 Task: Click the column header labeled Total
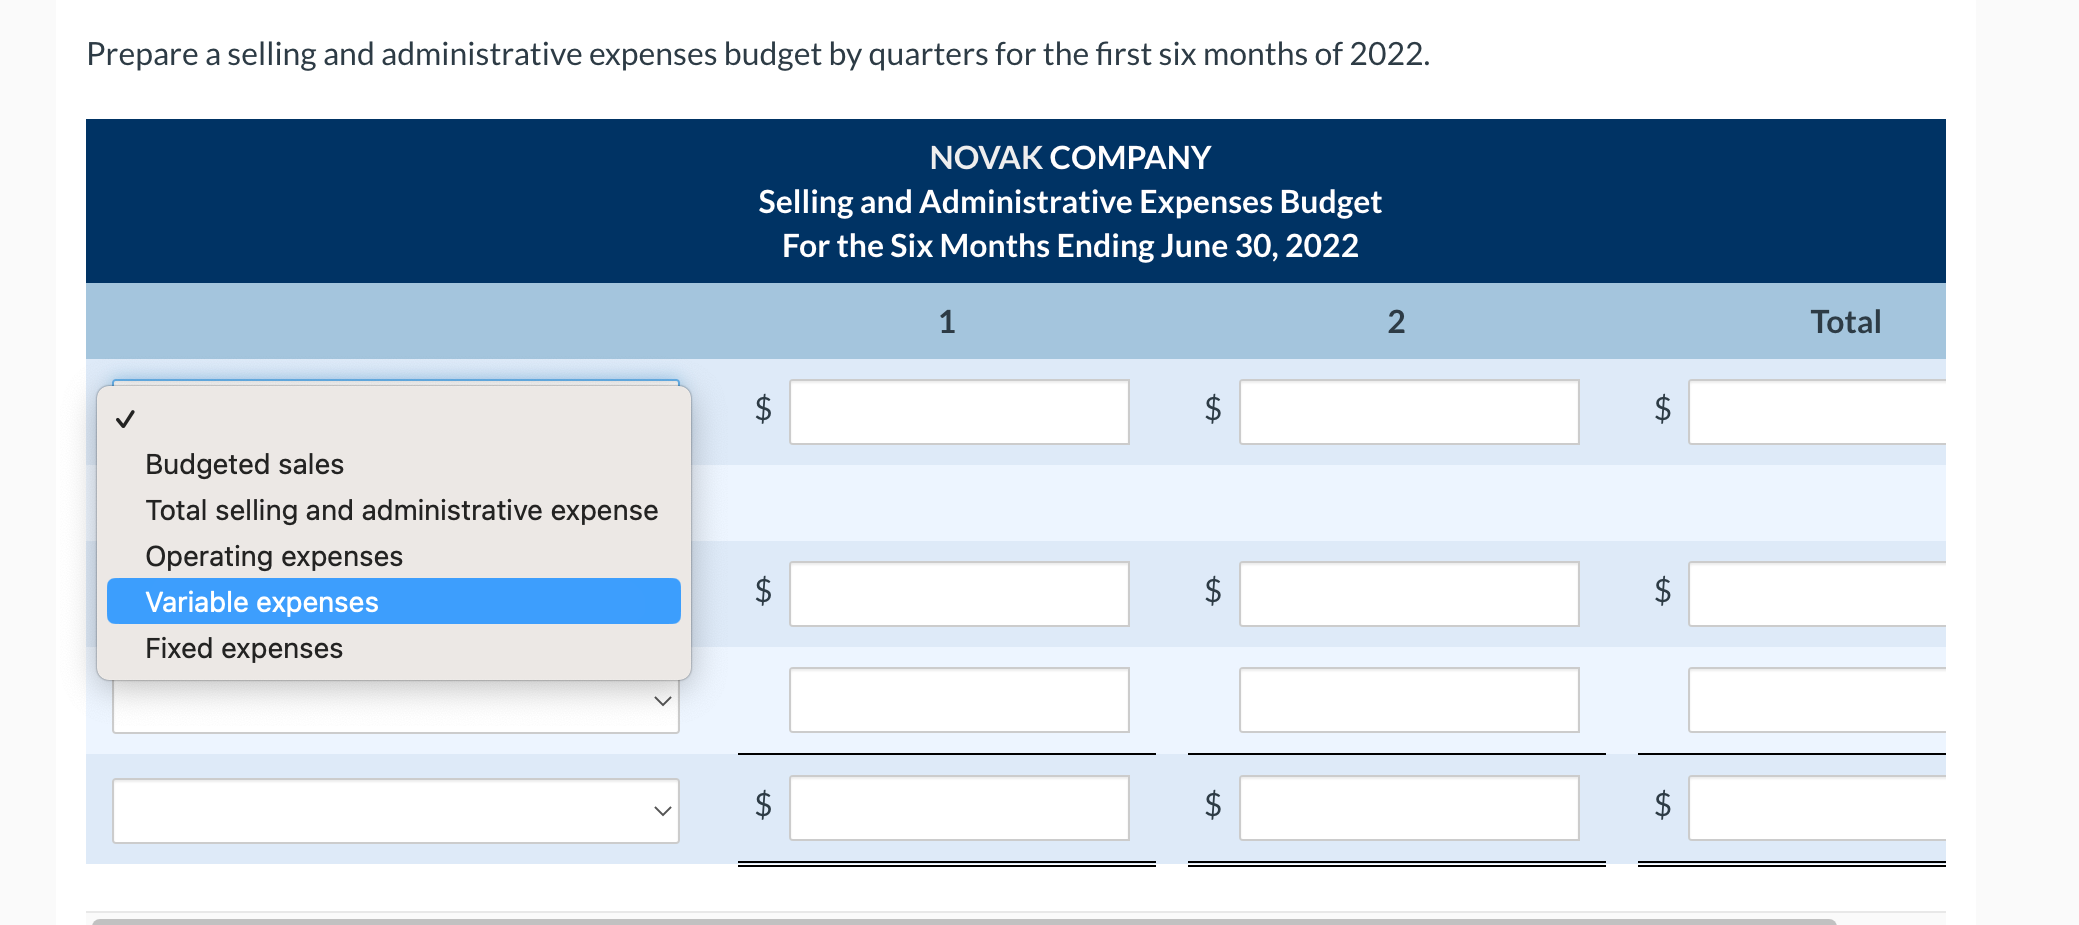(x=1845, y=321)
